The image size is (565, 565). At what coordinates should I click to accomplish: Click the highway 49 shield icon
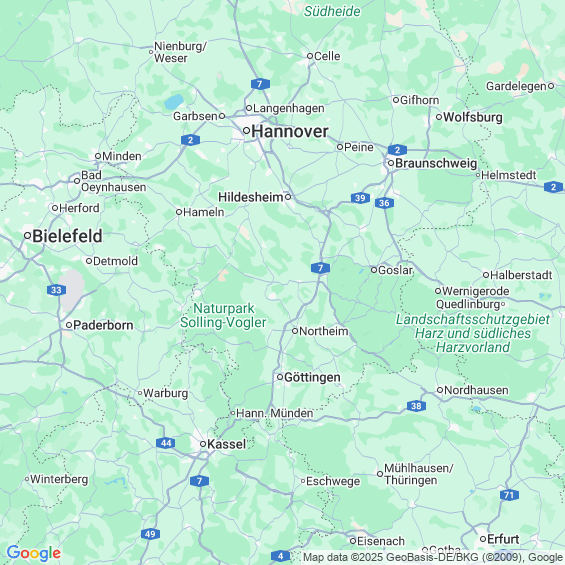pos(150,534)
